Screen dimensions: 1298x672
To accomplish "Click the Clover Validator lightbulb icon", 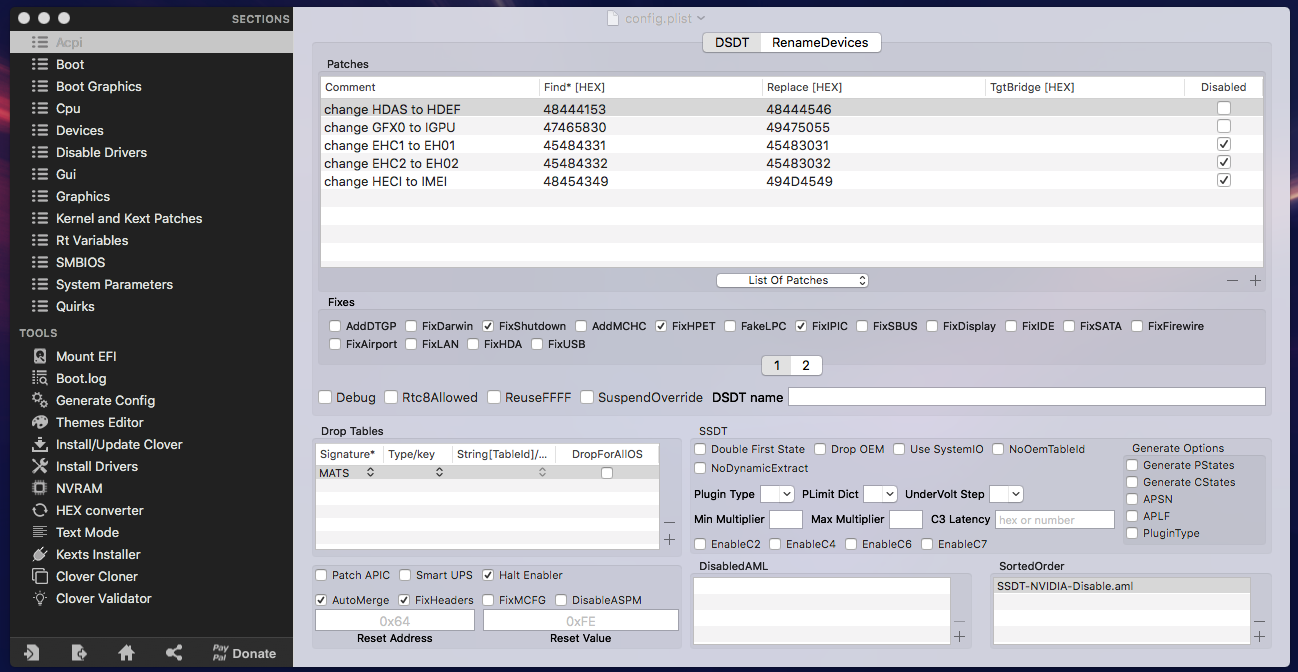I will coord(40,598).
